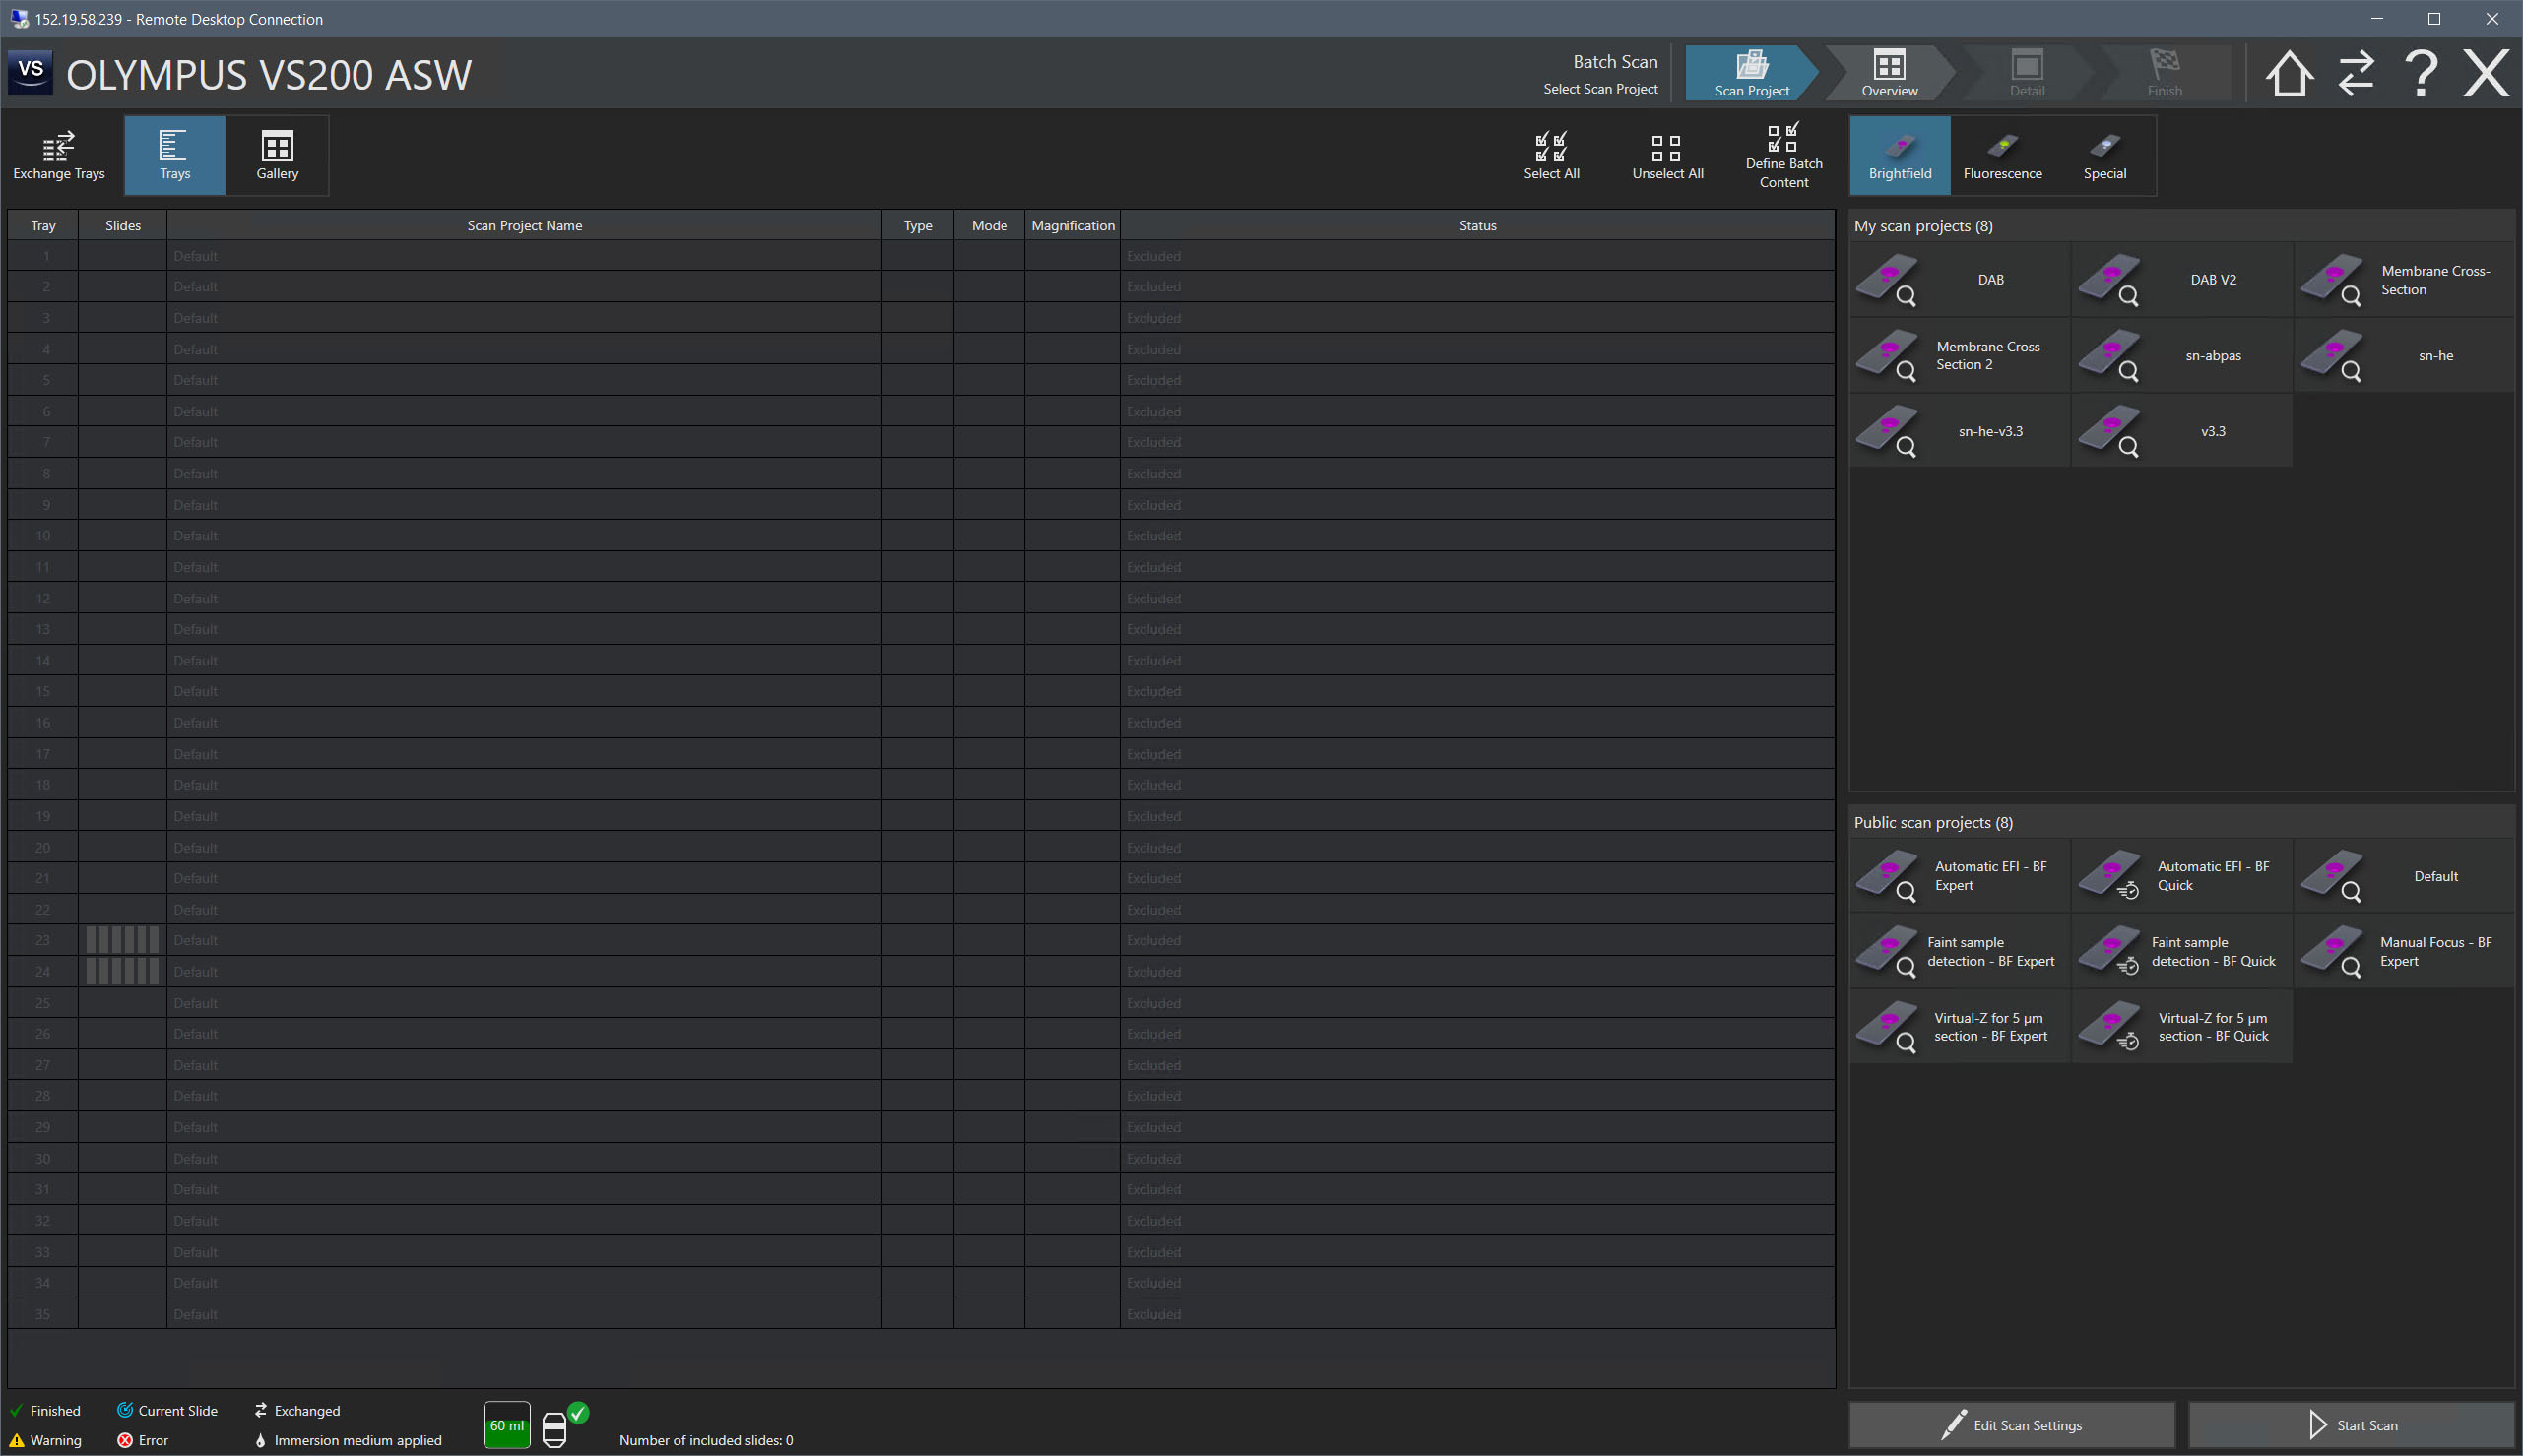The width and height of the screenshot is (2523, 1456).
Task: Click Immersion medium applied legend entry
Action: coord(347,1440)
